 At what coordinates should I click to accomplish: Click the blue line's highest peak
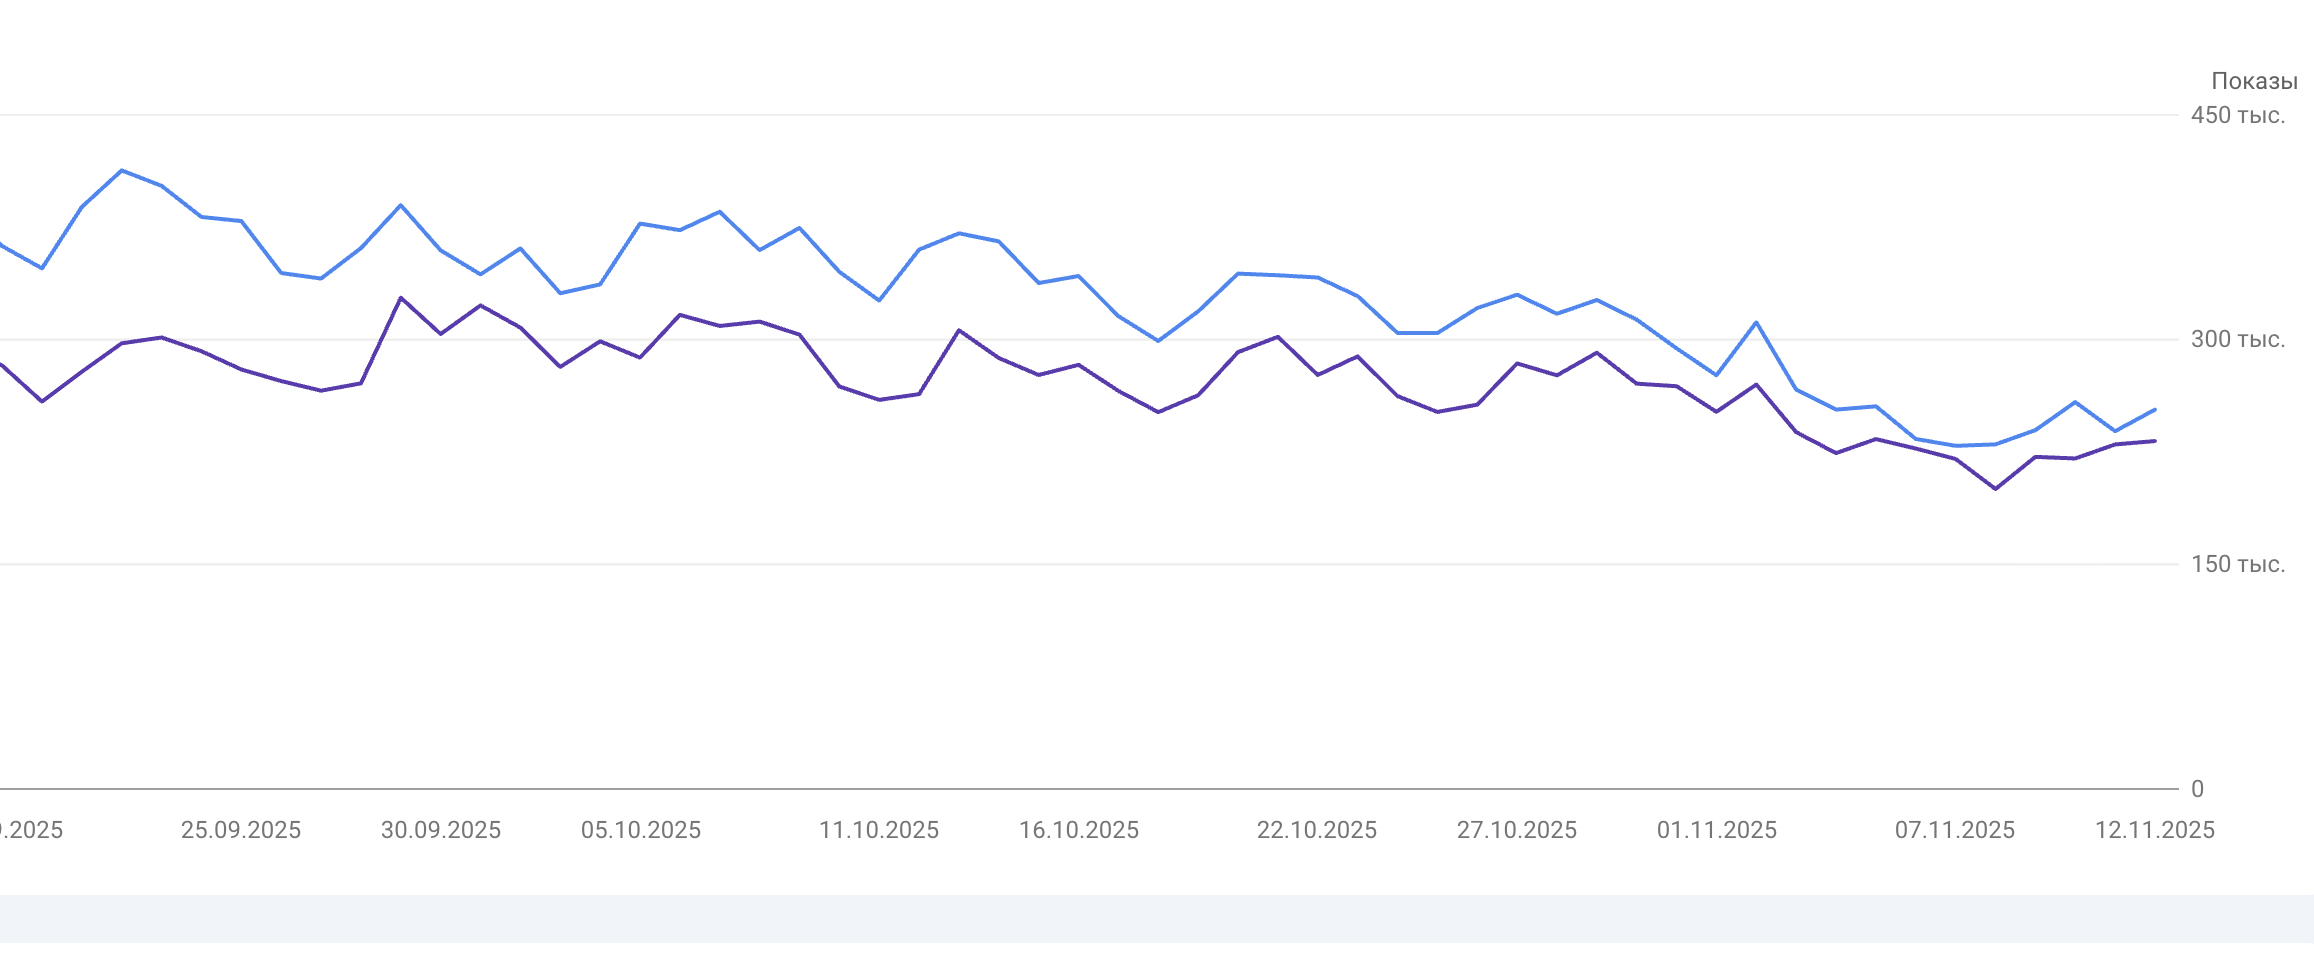pyautogui.click(x=122, y=171)
